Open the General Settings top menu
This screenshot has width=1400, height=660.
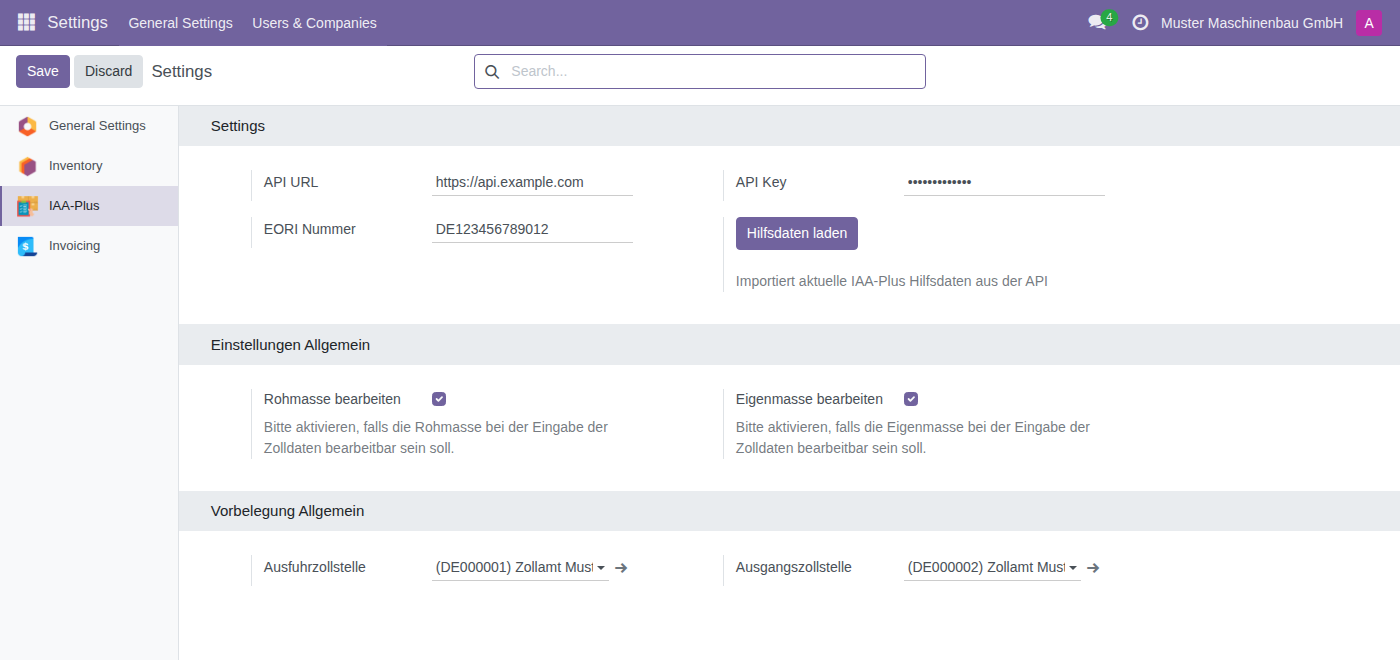[x=180, y=23]
